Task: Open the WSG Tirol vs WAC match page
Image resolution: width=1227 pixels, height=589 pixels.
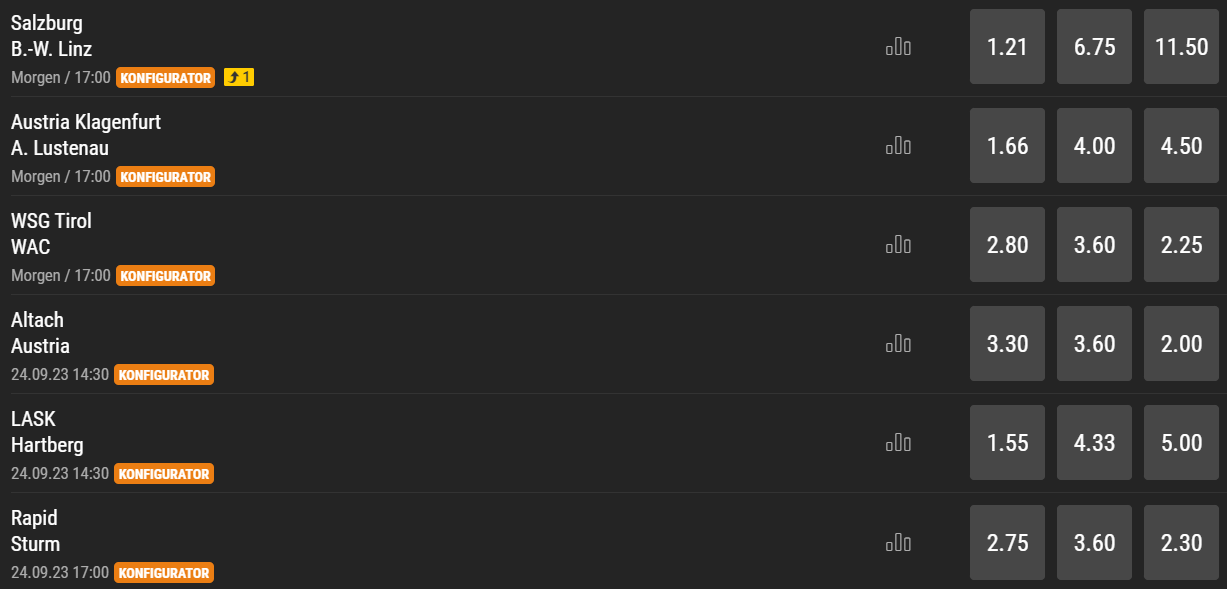Action: coord(51,233)
